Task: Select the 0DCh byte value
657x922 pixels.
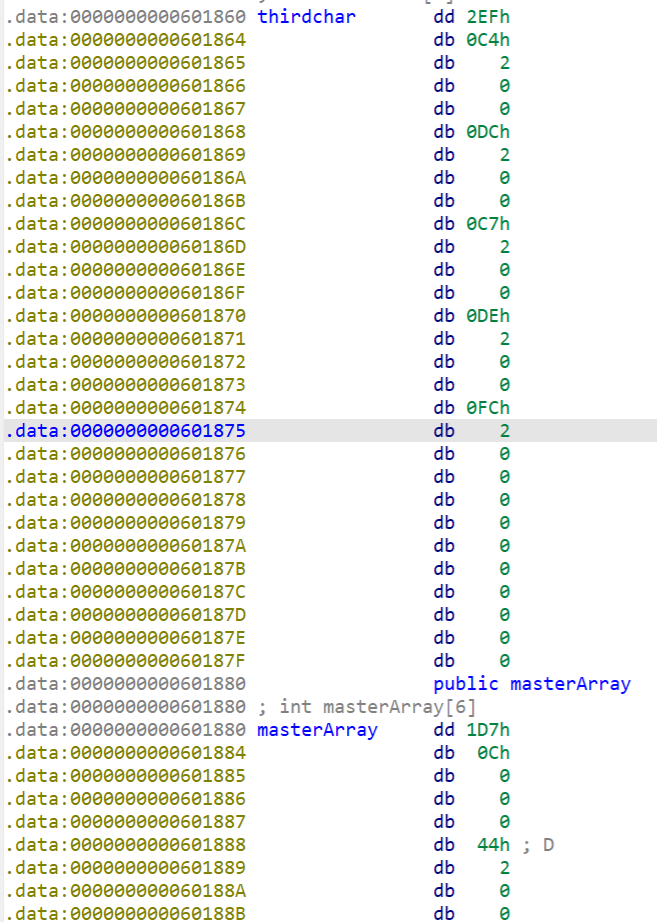Action: tap(485, 132)
